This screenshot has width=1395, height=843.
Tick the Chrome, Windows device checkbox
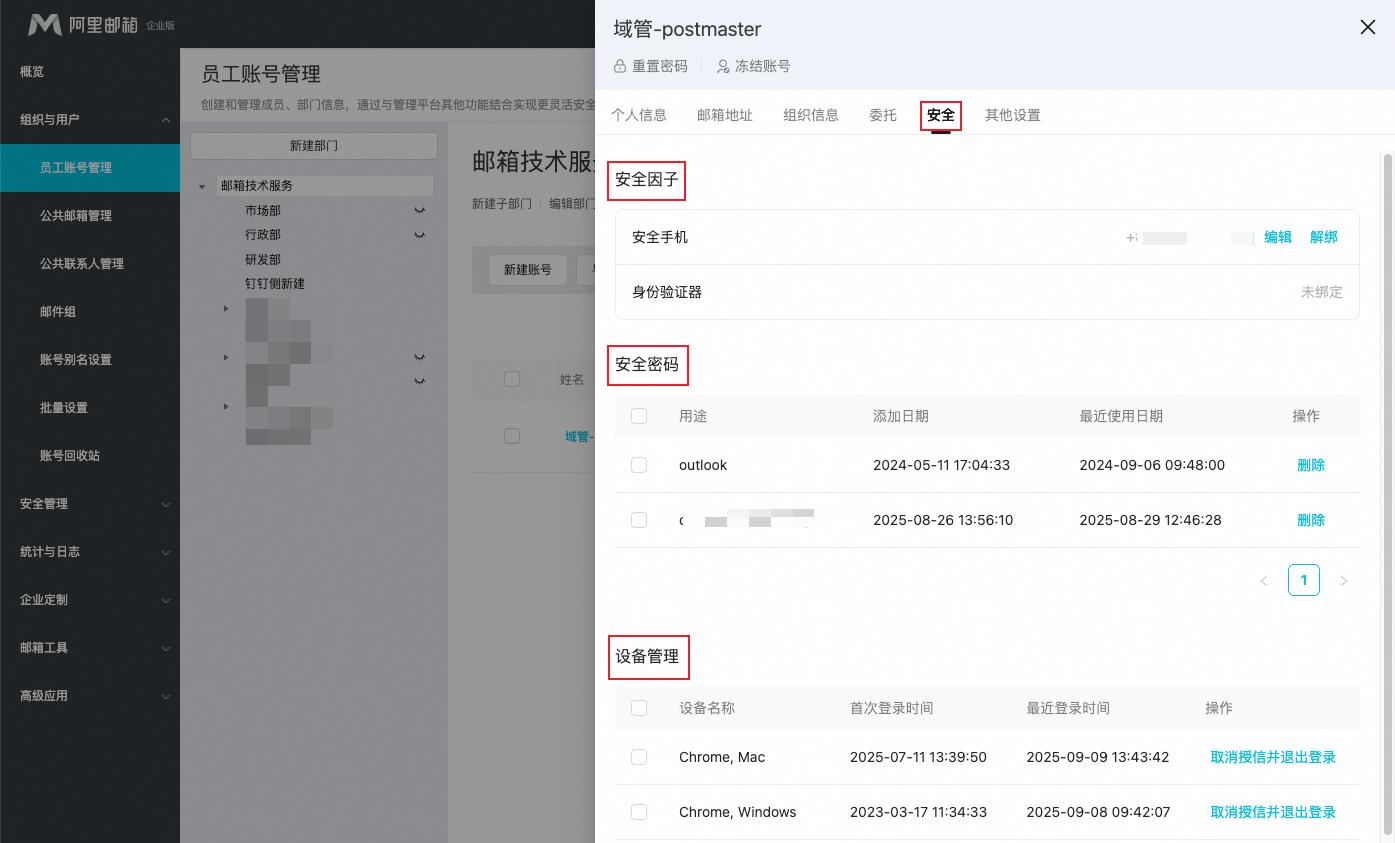click(x=639, y=812)
